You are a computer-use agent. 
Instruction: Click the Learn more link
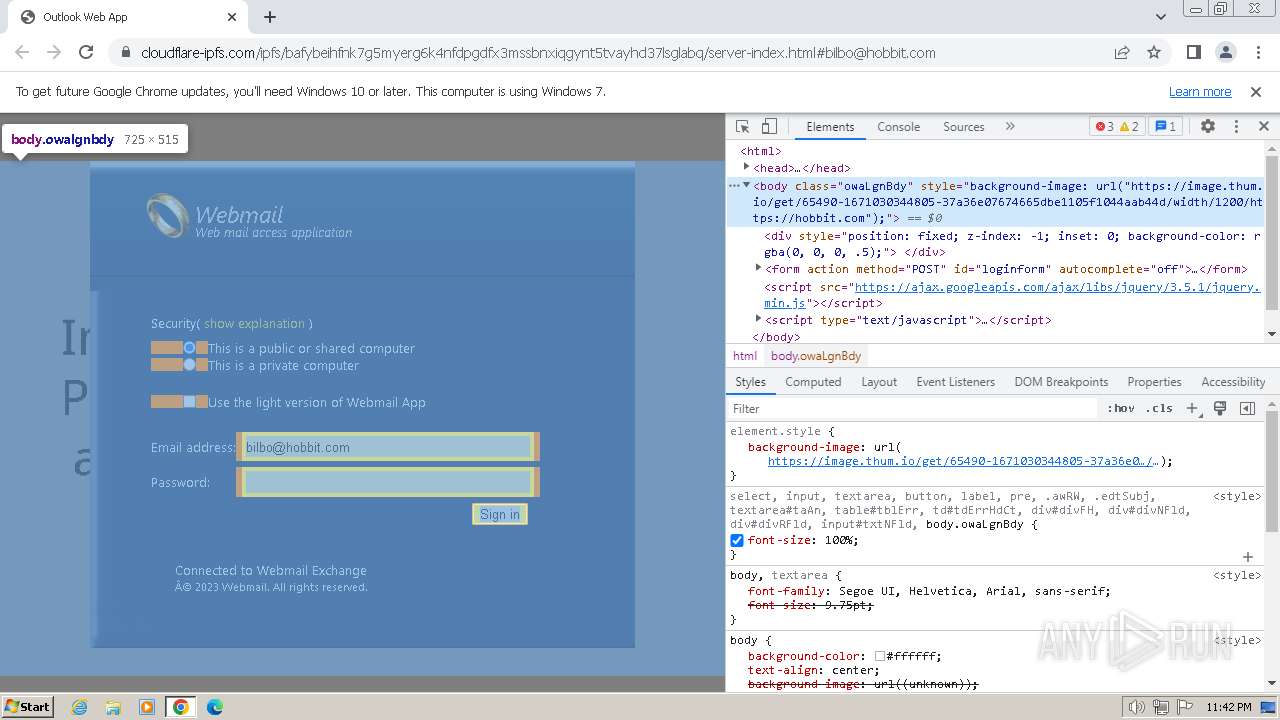point(1200,91)
